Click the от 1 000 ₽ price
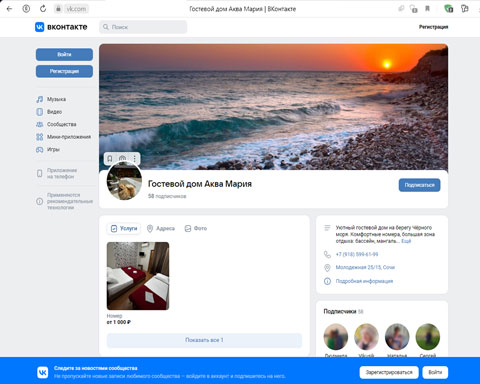480x384 pixels. pos(119,322)
